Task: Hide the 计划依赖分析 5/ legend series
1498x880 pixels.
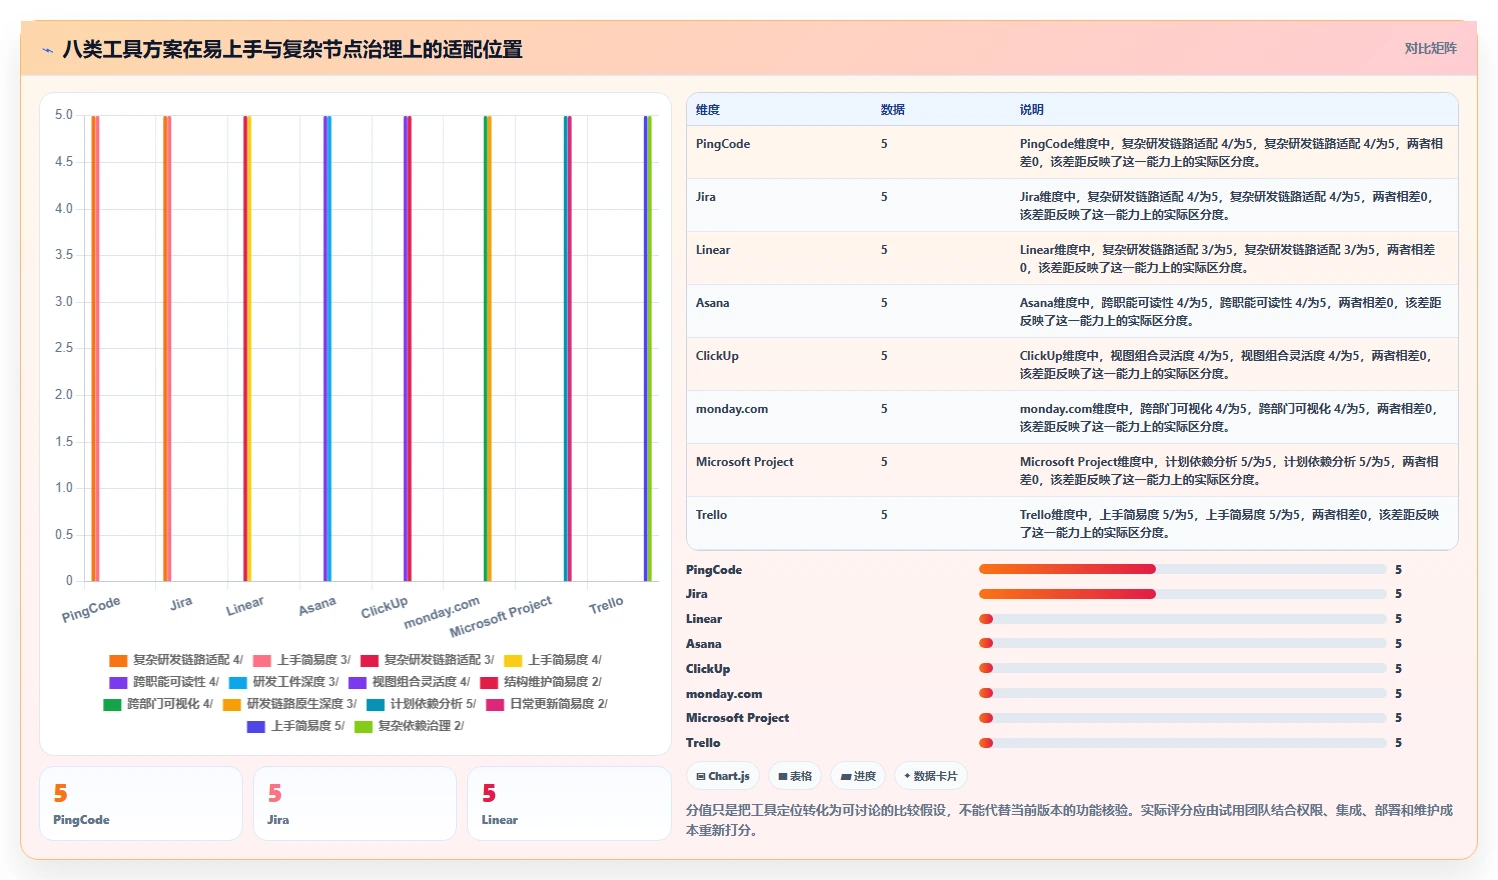Action: click(421, 704)
